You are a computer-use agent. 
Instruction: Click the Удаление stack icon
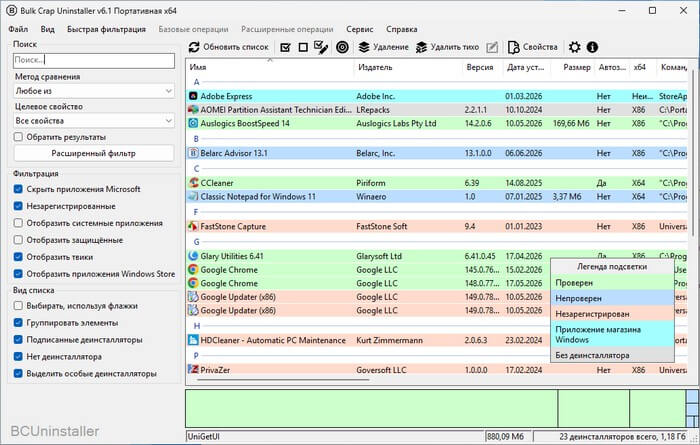pyautogui.click(x=364, y=47)
